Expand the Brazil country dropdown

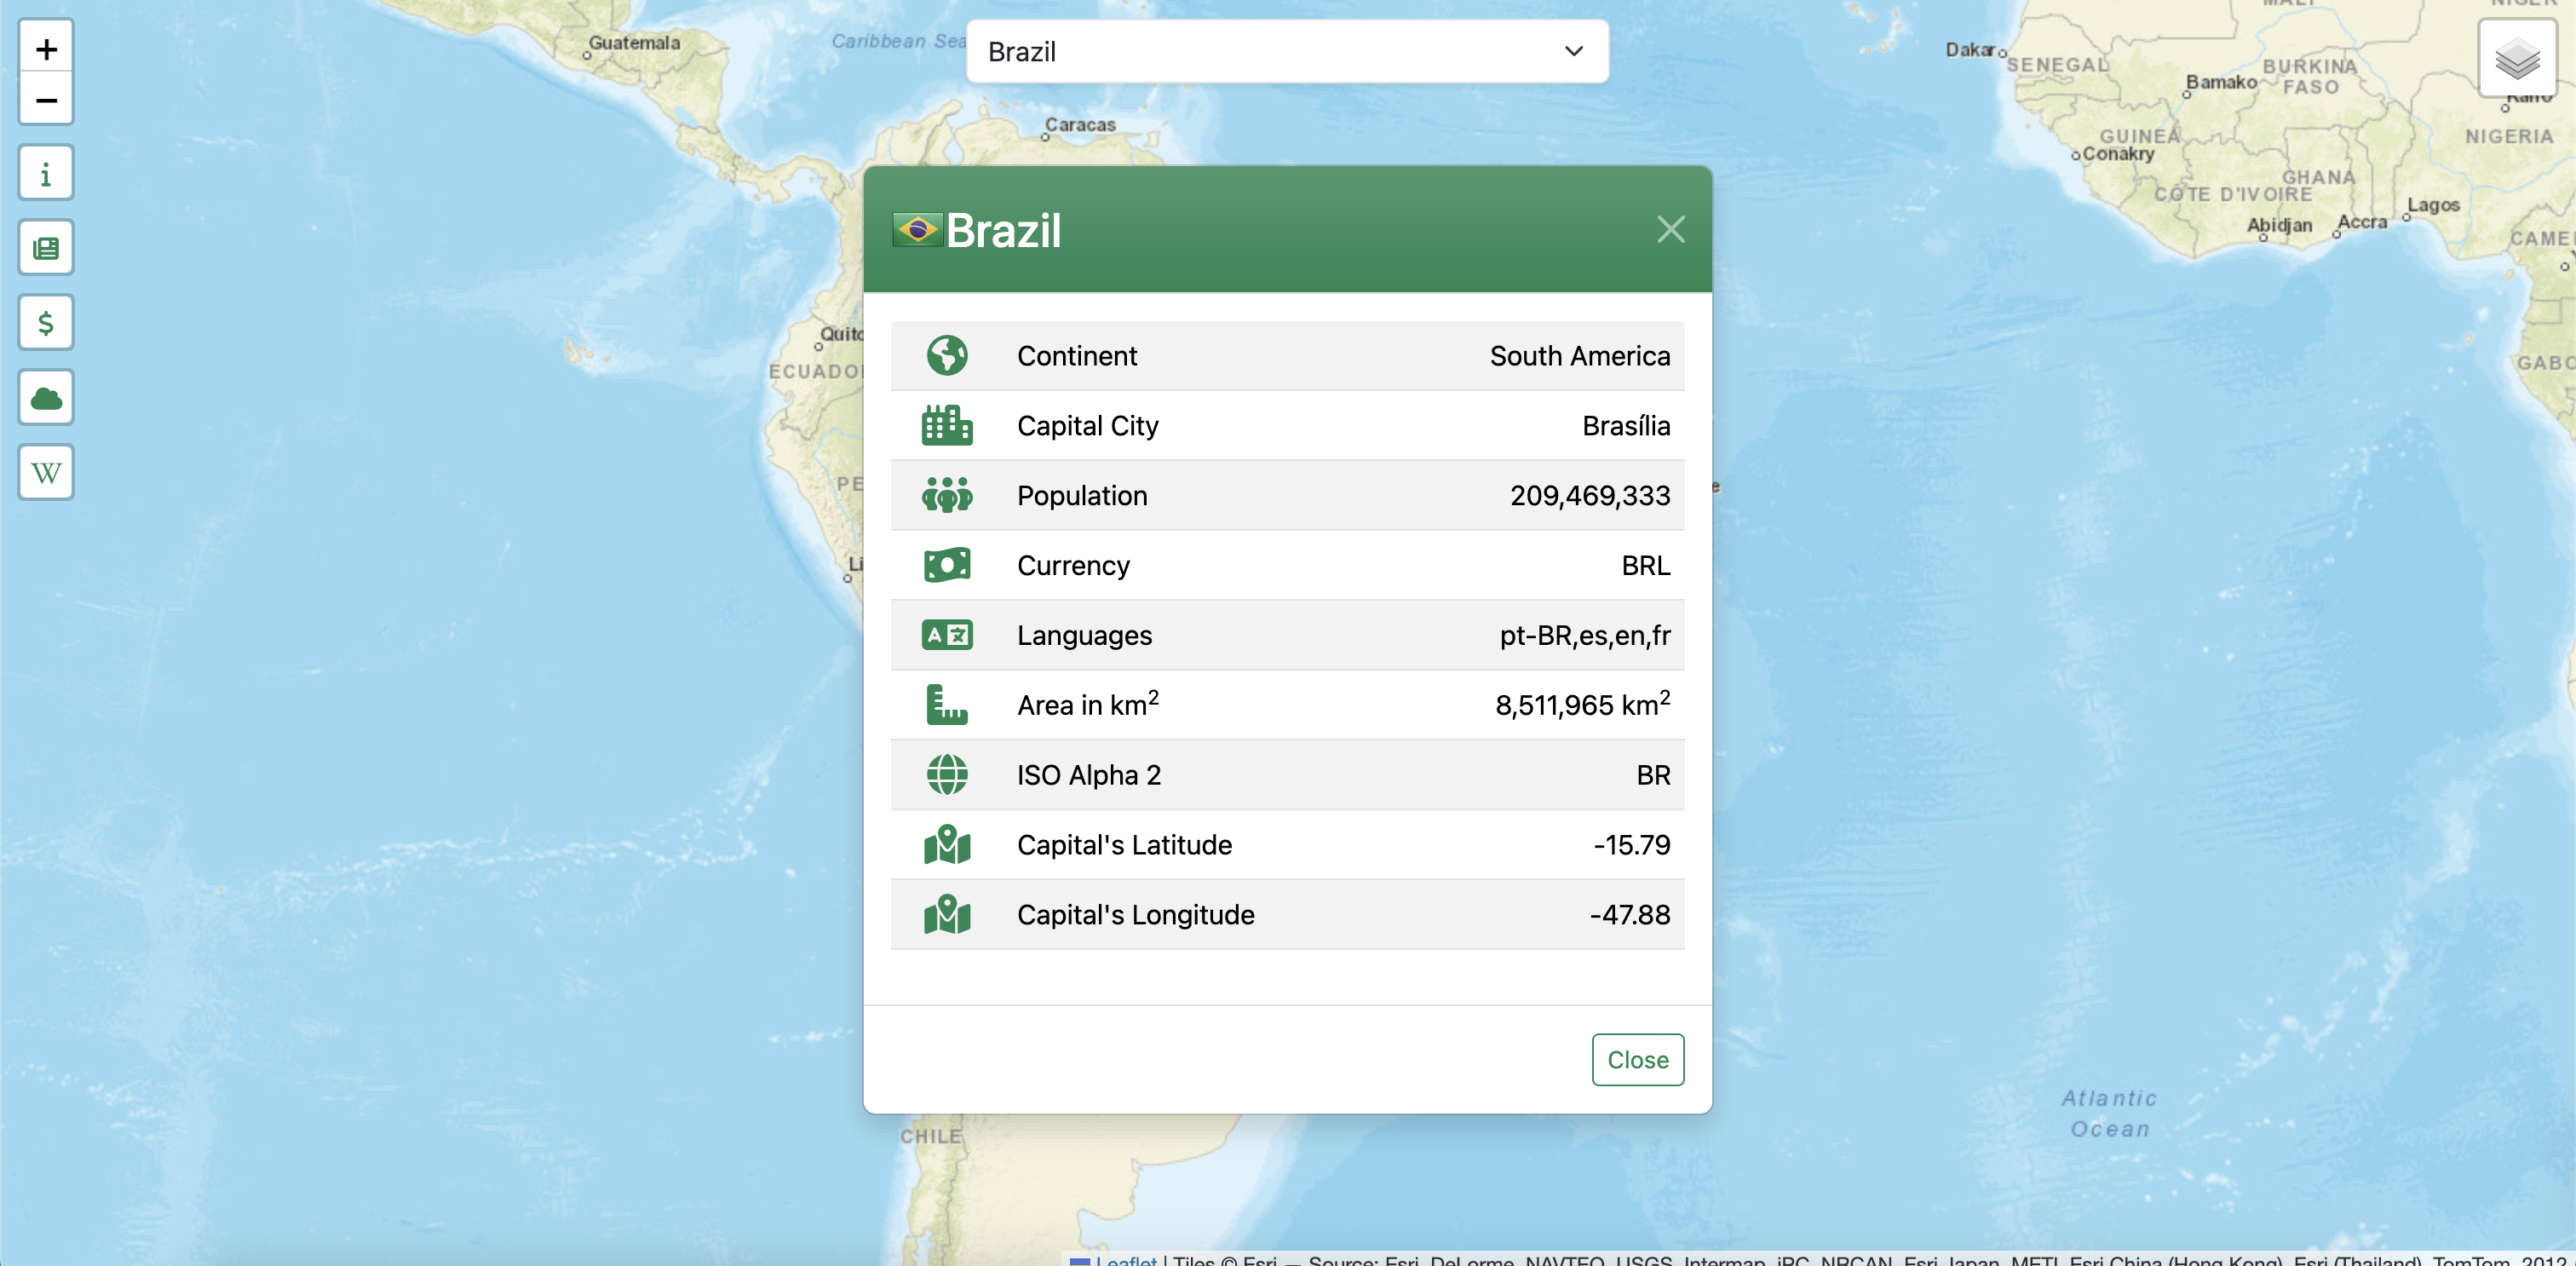click(x=1286, y=51)
